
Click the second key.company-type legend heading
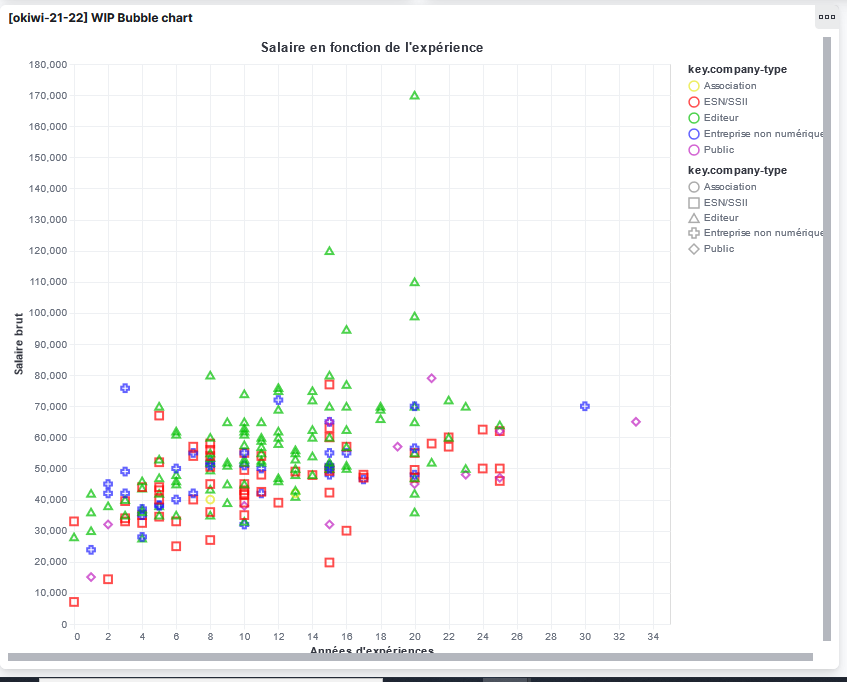coord(737,170)
